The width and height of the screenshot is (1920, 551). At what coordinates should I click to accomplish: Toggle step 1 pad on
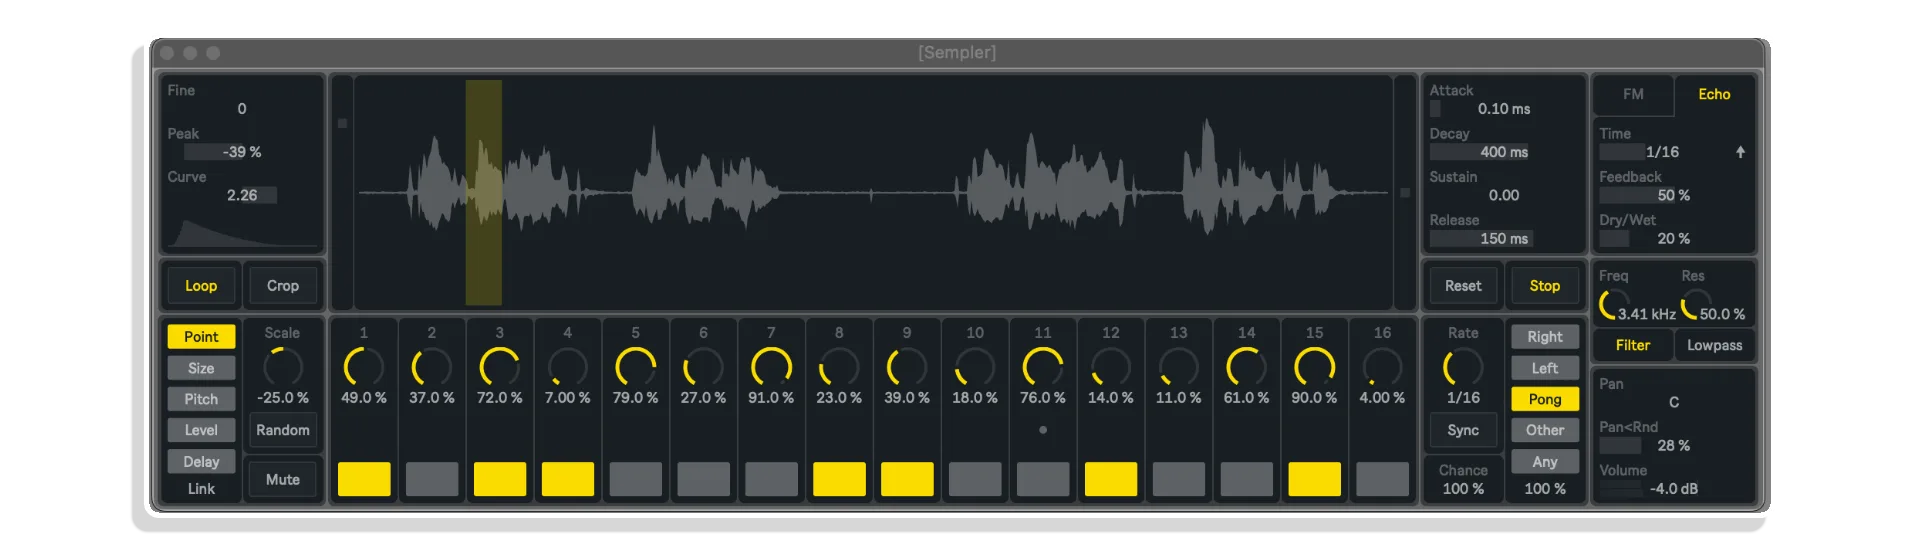[364, 479]
